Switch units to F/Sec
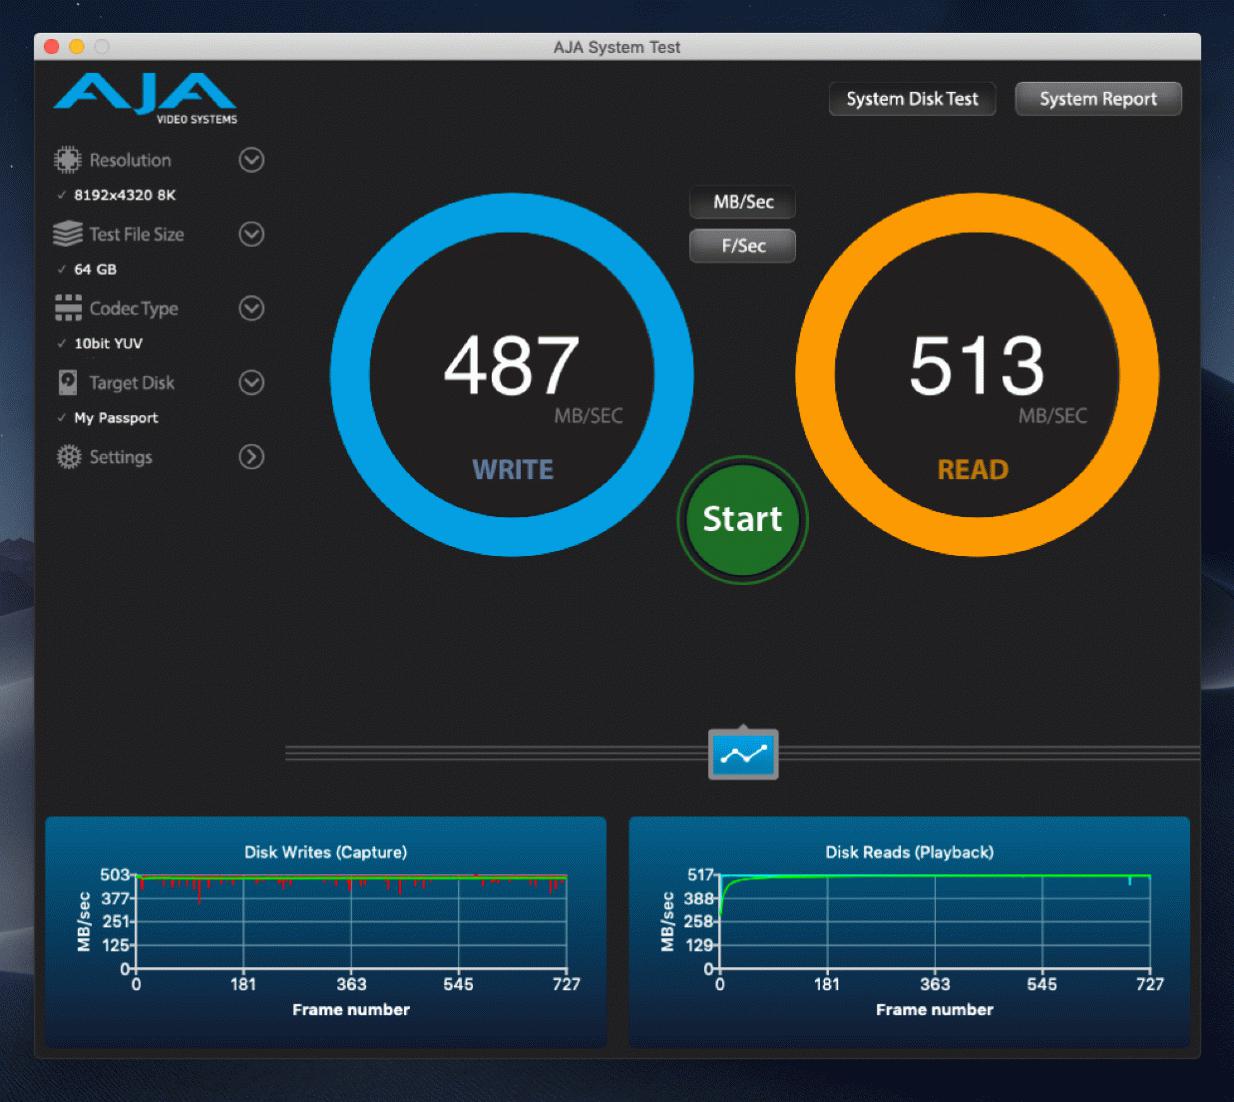1234x1102 pixels. 742,246
